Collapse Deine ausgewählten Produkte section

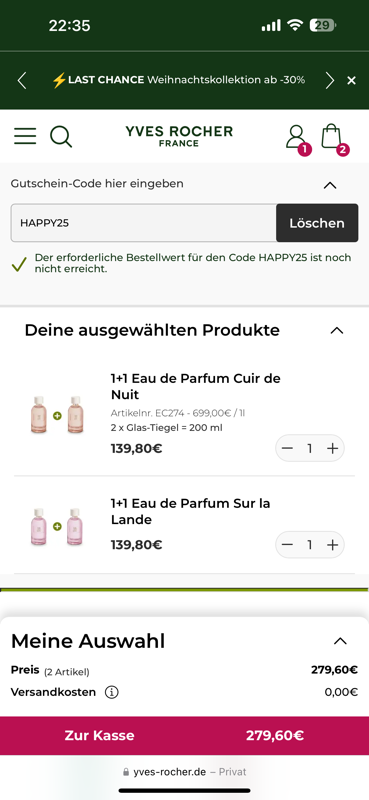coord(336,331)
